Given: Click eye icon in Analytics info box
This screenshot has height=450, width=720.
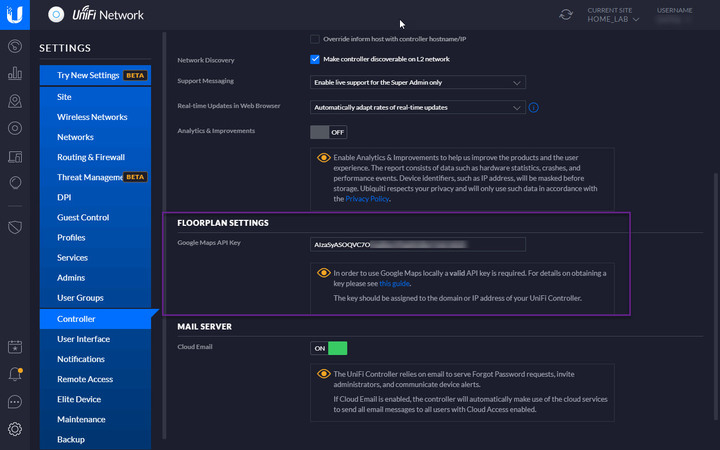Looking at the screenshot, I should click(x=323, y=158).
